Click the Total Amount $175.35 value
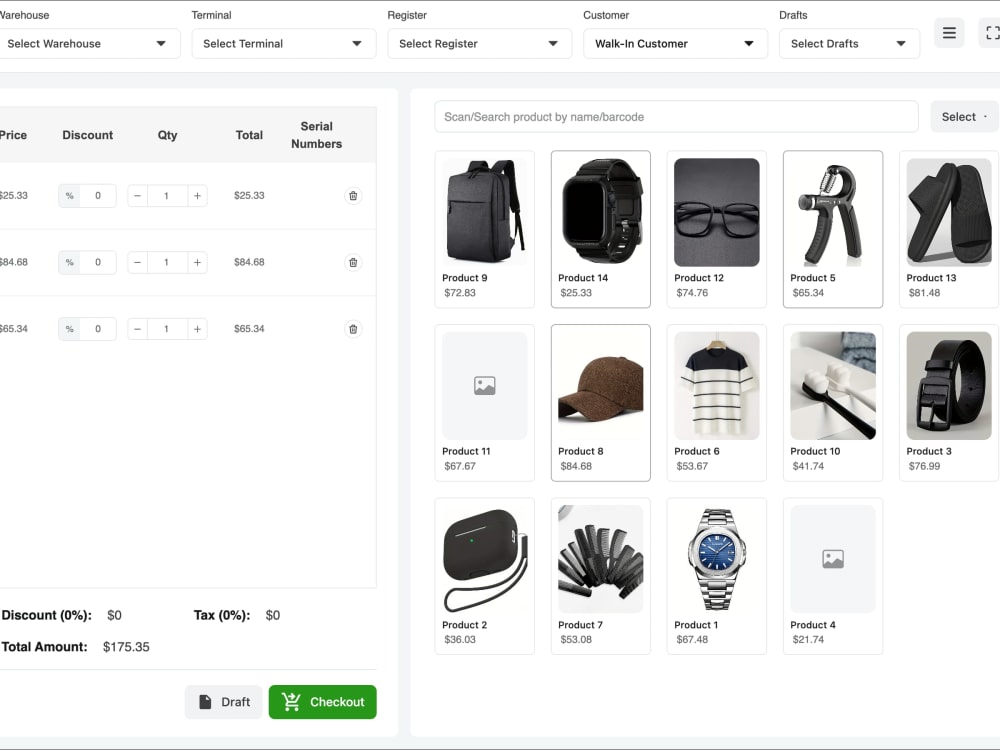This screenshot has width=1000, height=750. [x=126, y=647]
